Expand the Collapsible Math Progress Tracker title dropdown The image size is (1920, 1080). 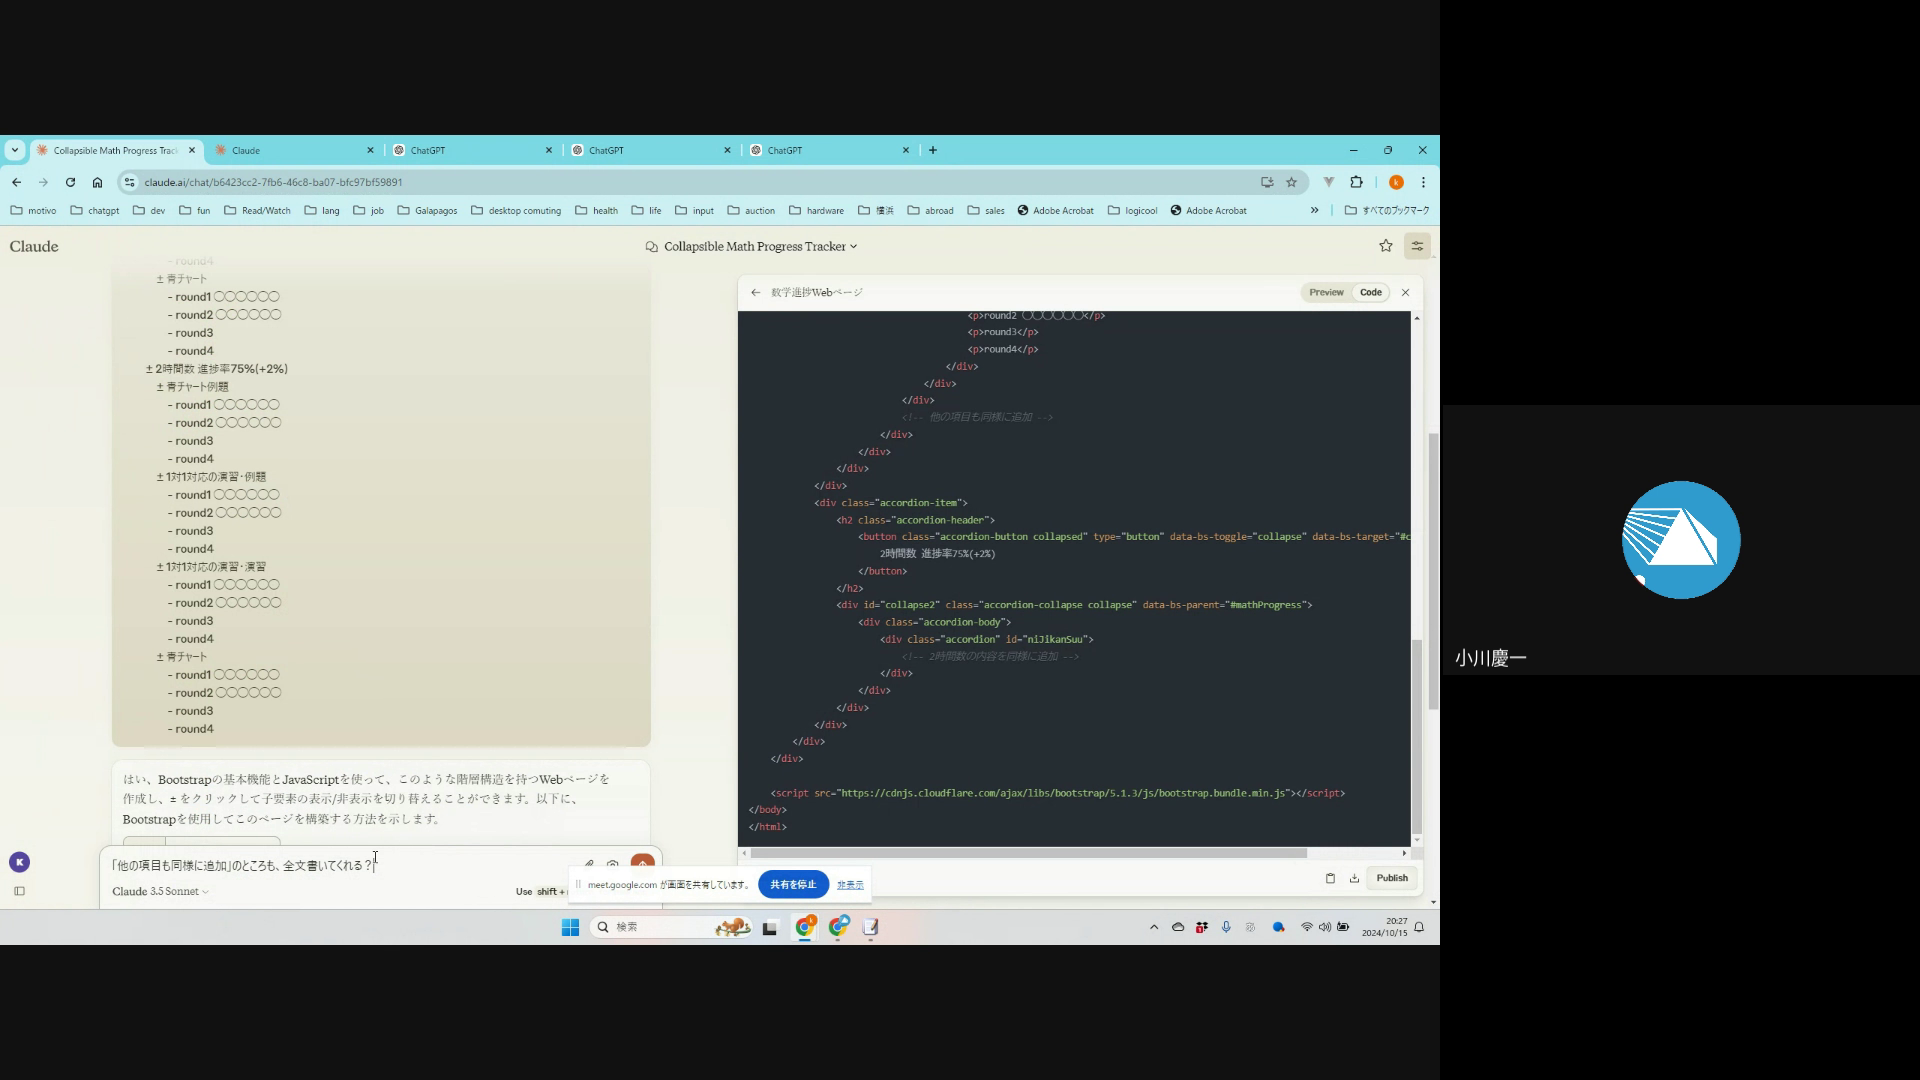tap(853, 247)
